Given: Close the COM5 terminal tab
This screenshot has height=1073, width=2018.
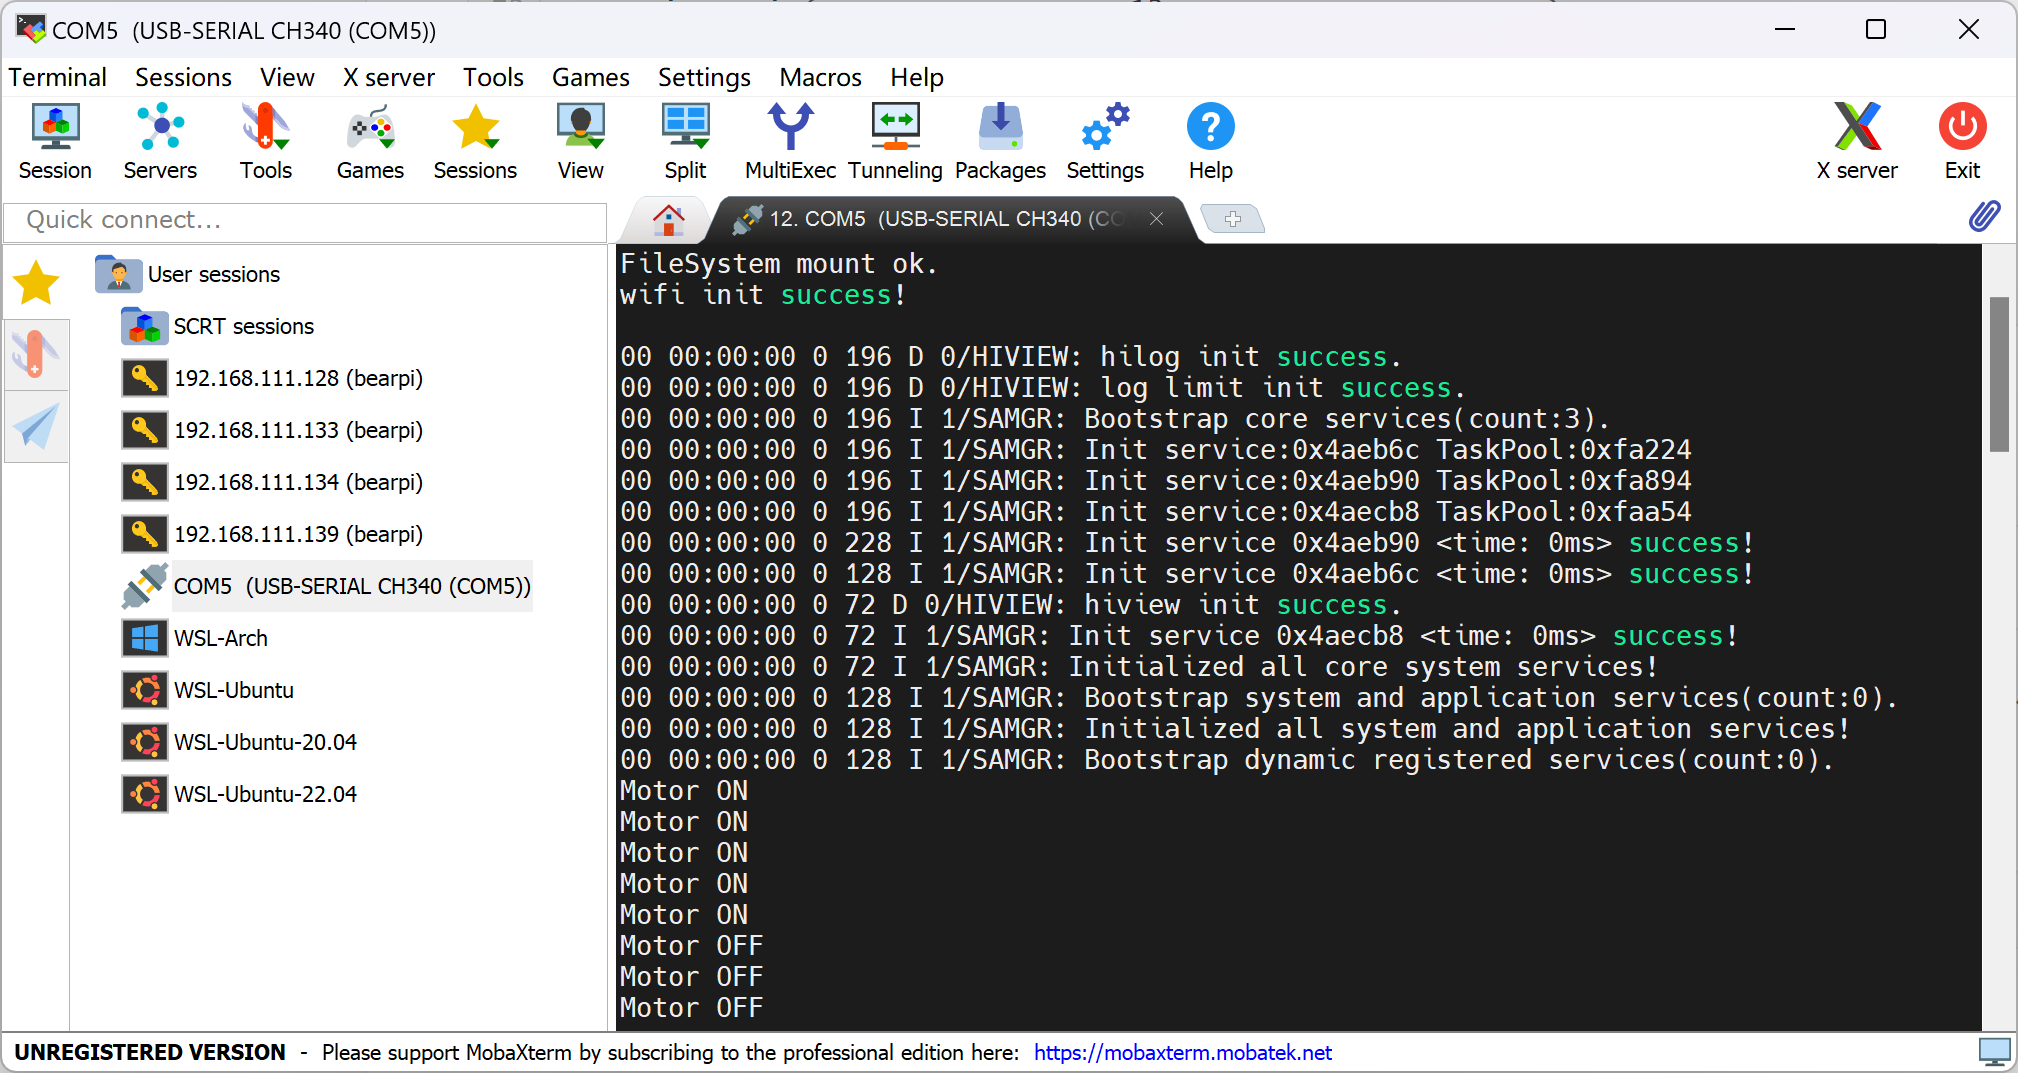Looking at the screenshot, I should 1156,219.
